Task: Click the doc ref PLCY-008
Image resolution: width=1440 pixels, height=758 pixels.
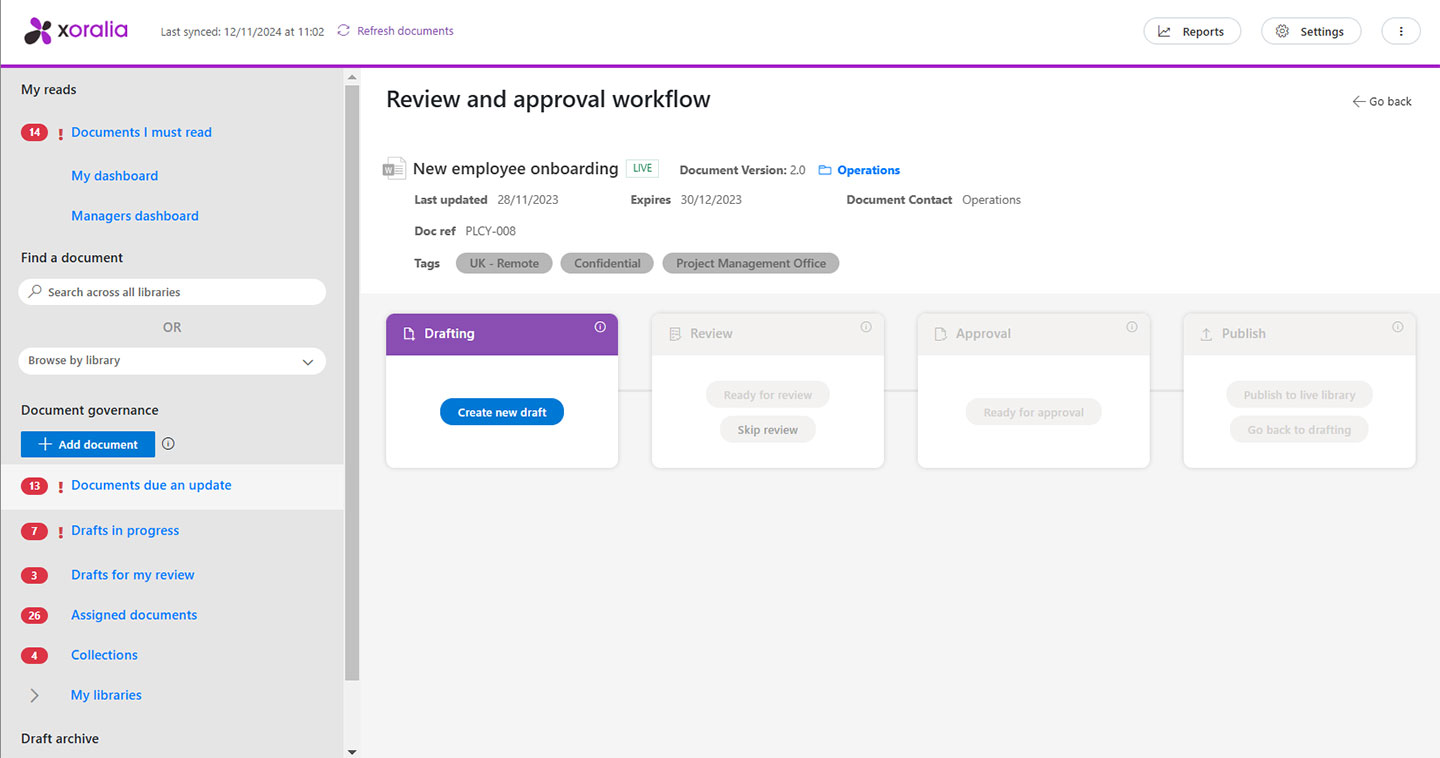Action: pos(491,231)
